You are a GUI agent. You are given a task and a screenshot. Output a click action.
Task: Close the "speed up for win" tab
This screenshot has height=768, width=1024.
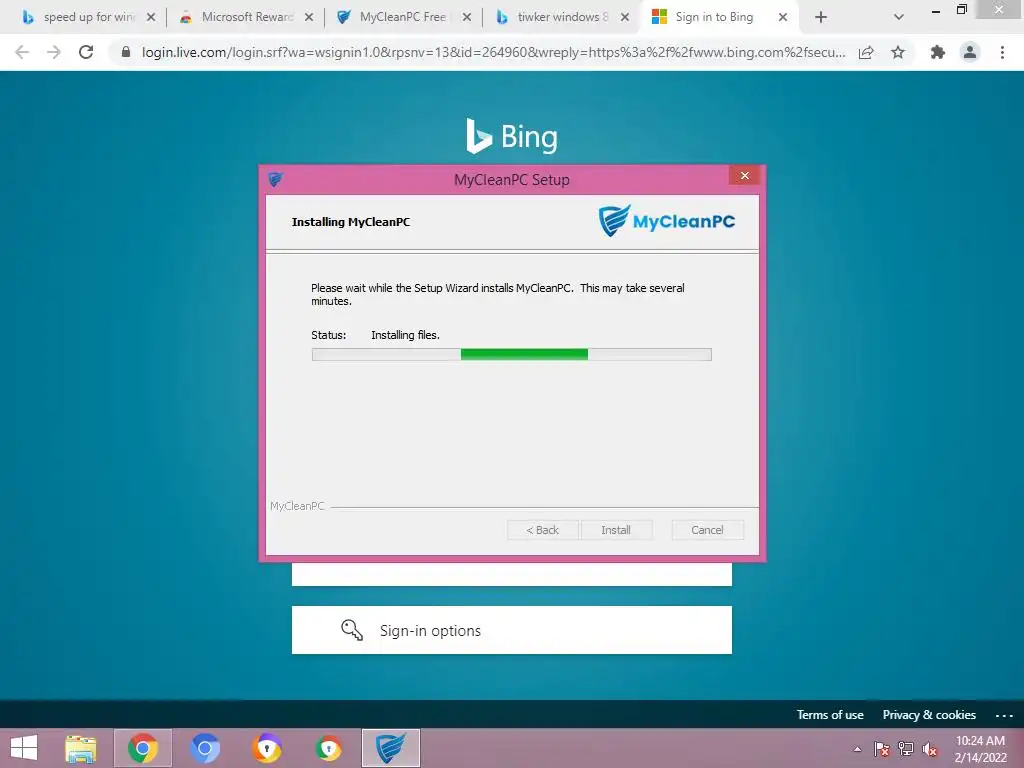click(x=151, y=17)
